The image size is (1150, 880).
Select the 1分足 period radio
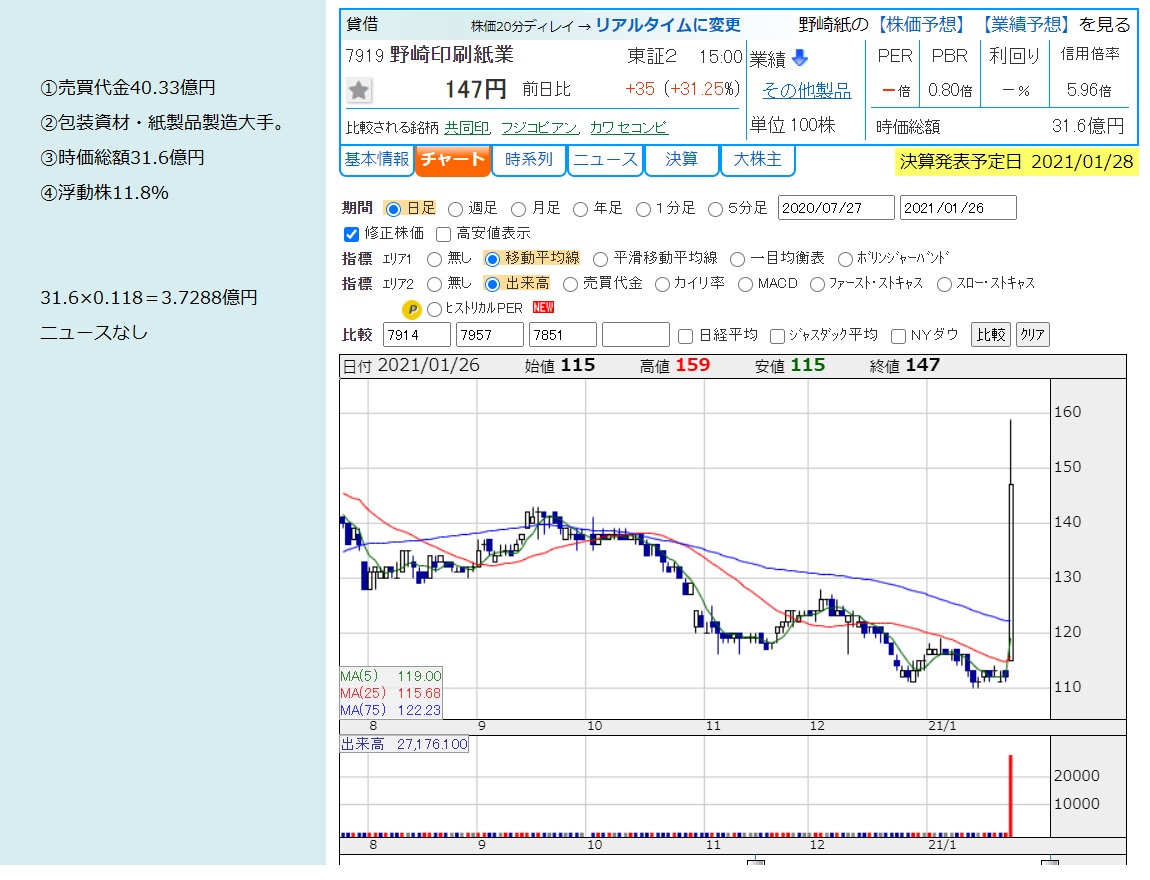click(643, 209)
